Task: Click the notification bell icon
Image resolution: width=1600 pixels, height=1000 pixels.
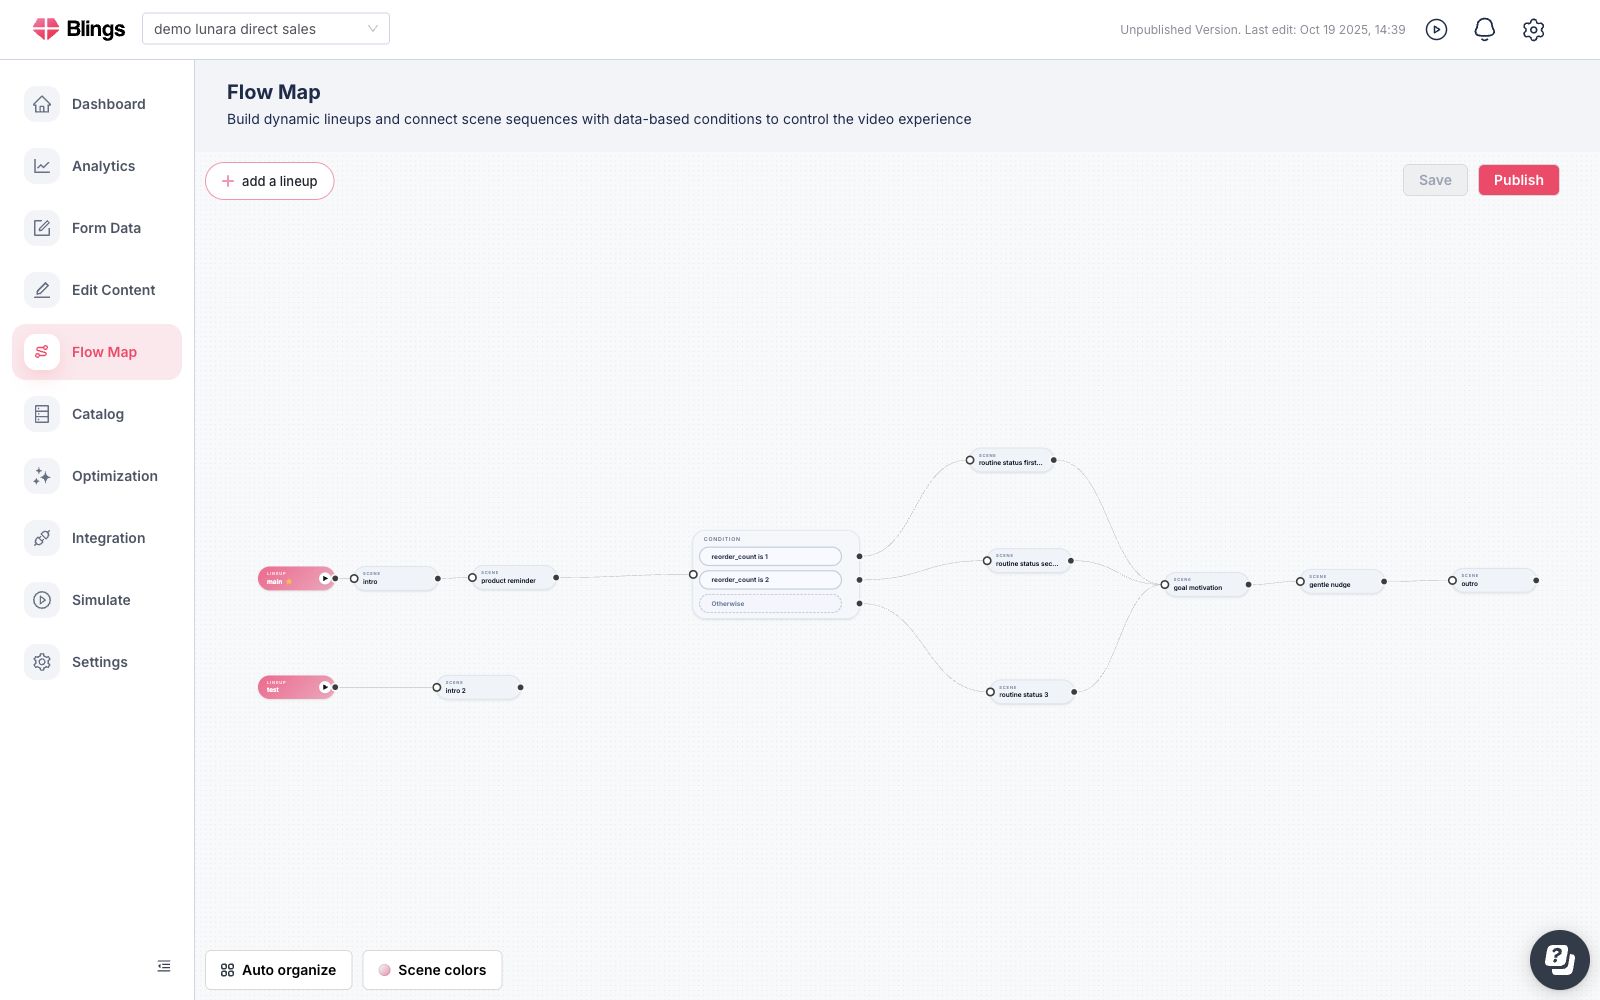Action: click(1485, 30)
